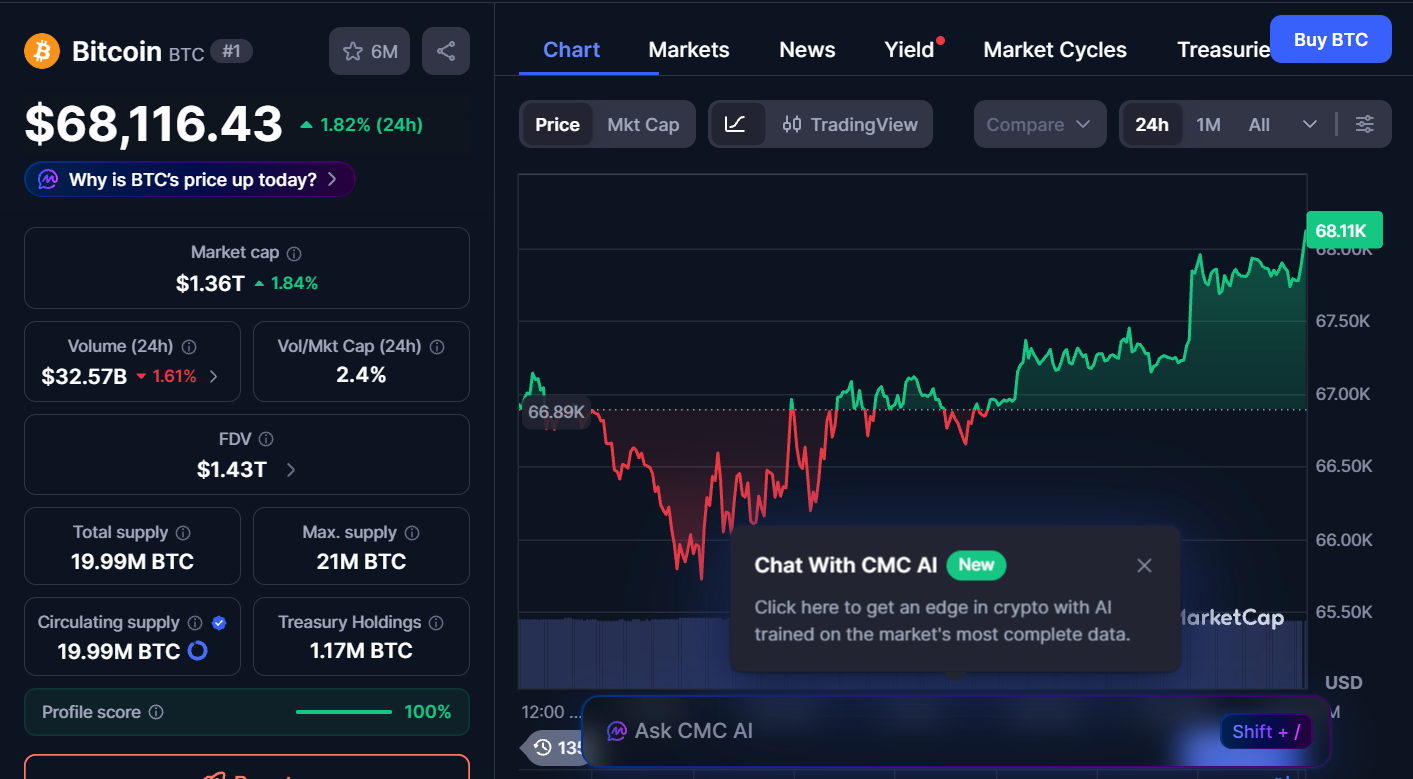
Task: Close the Chat With CMC AI popup
Action: (1144, 566)
